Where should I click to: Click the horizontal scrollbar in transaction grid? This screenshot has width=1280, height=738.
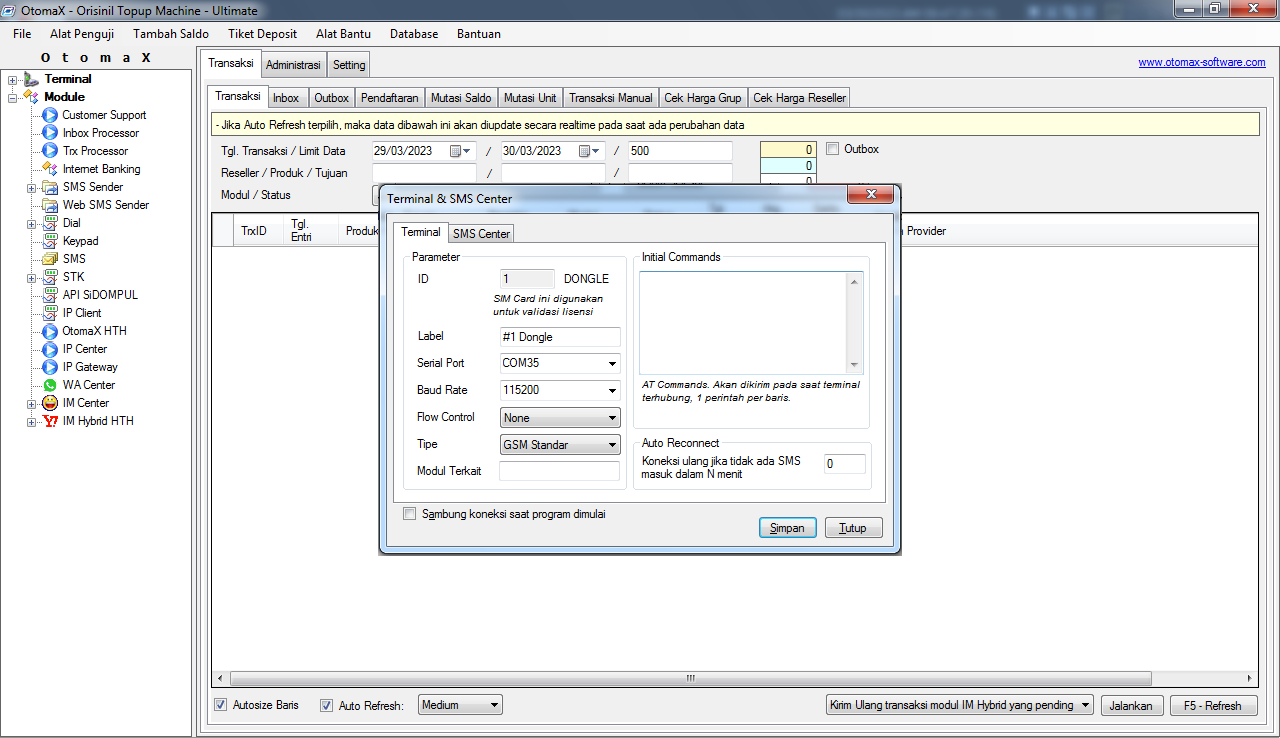[690, 678]
